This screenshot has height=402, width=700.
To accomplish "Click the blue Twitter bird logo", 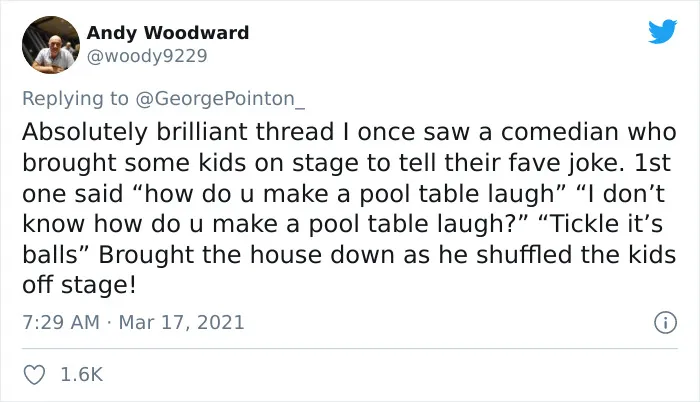I will pos(662,31).
